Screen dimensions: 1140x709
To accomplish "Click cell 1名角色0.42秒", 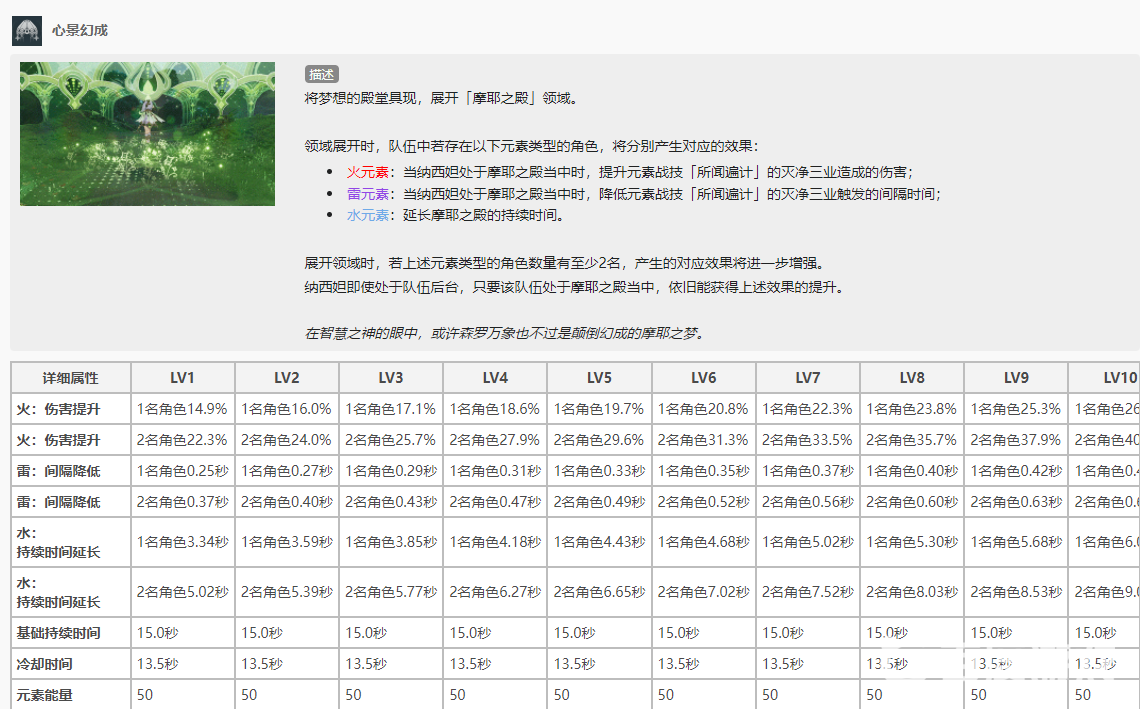I will pos(1016,471).
